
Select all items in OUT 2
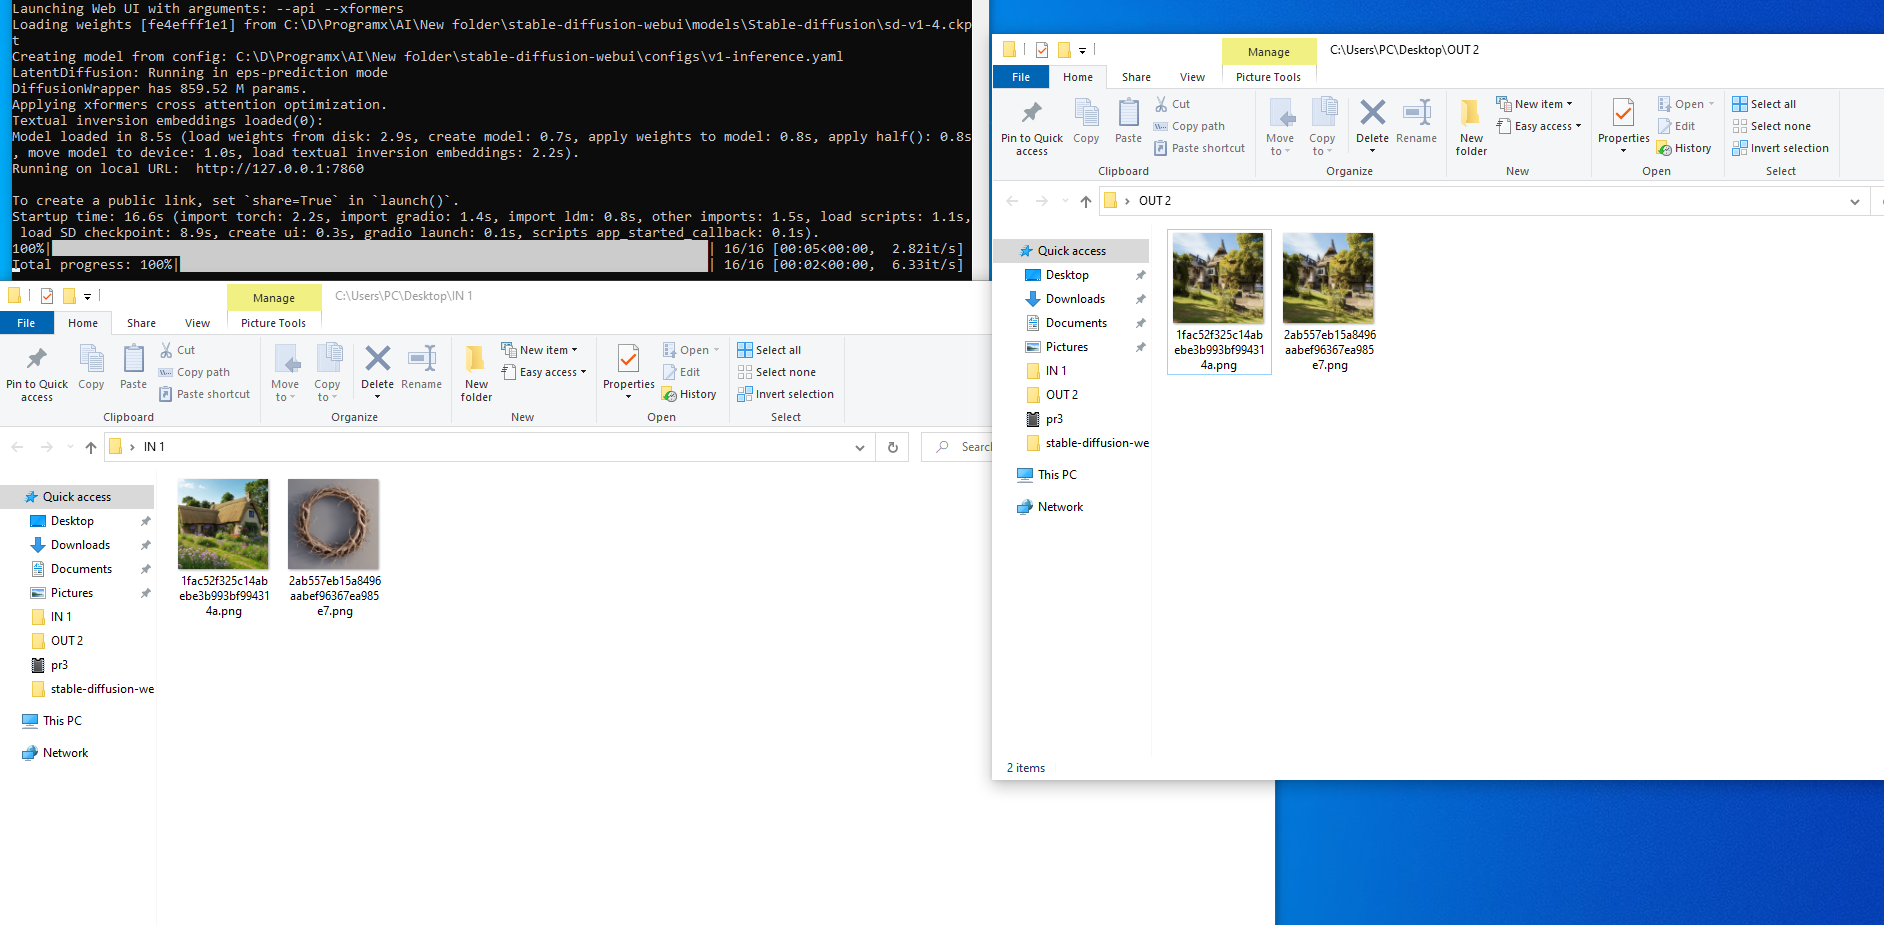tap(1764, 103)
